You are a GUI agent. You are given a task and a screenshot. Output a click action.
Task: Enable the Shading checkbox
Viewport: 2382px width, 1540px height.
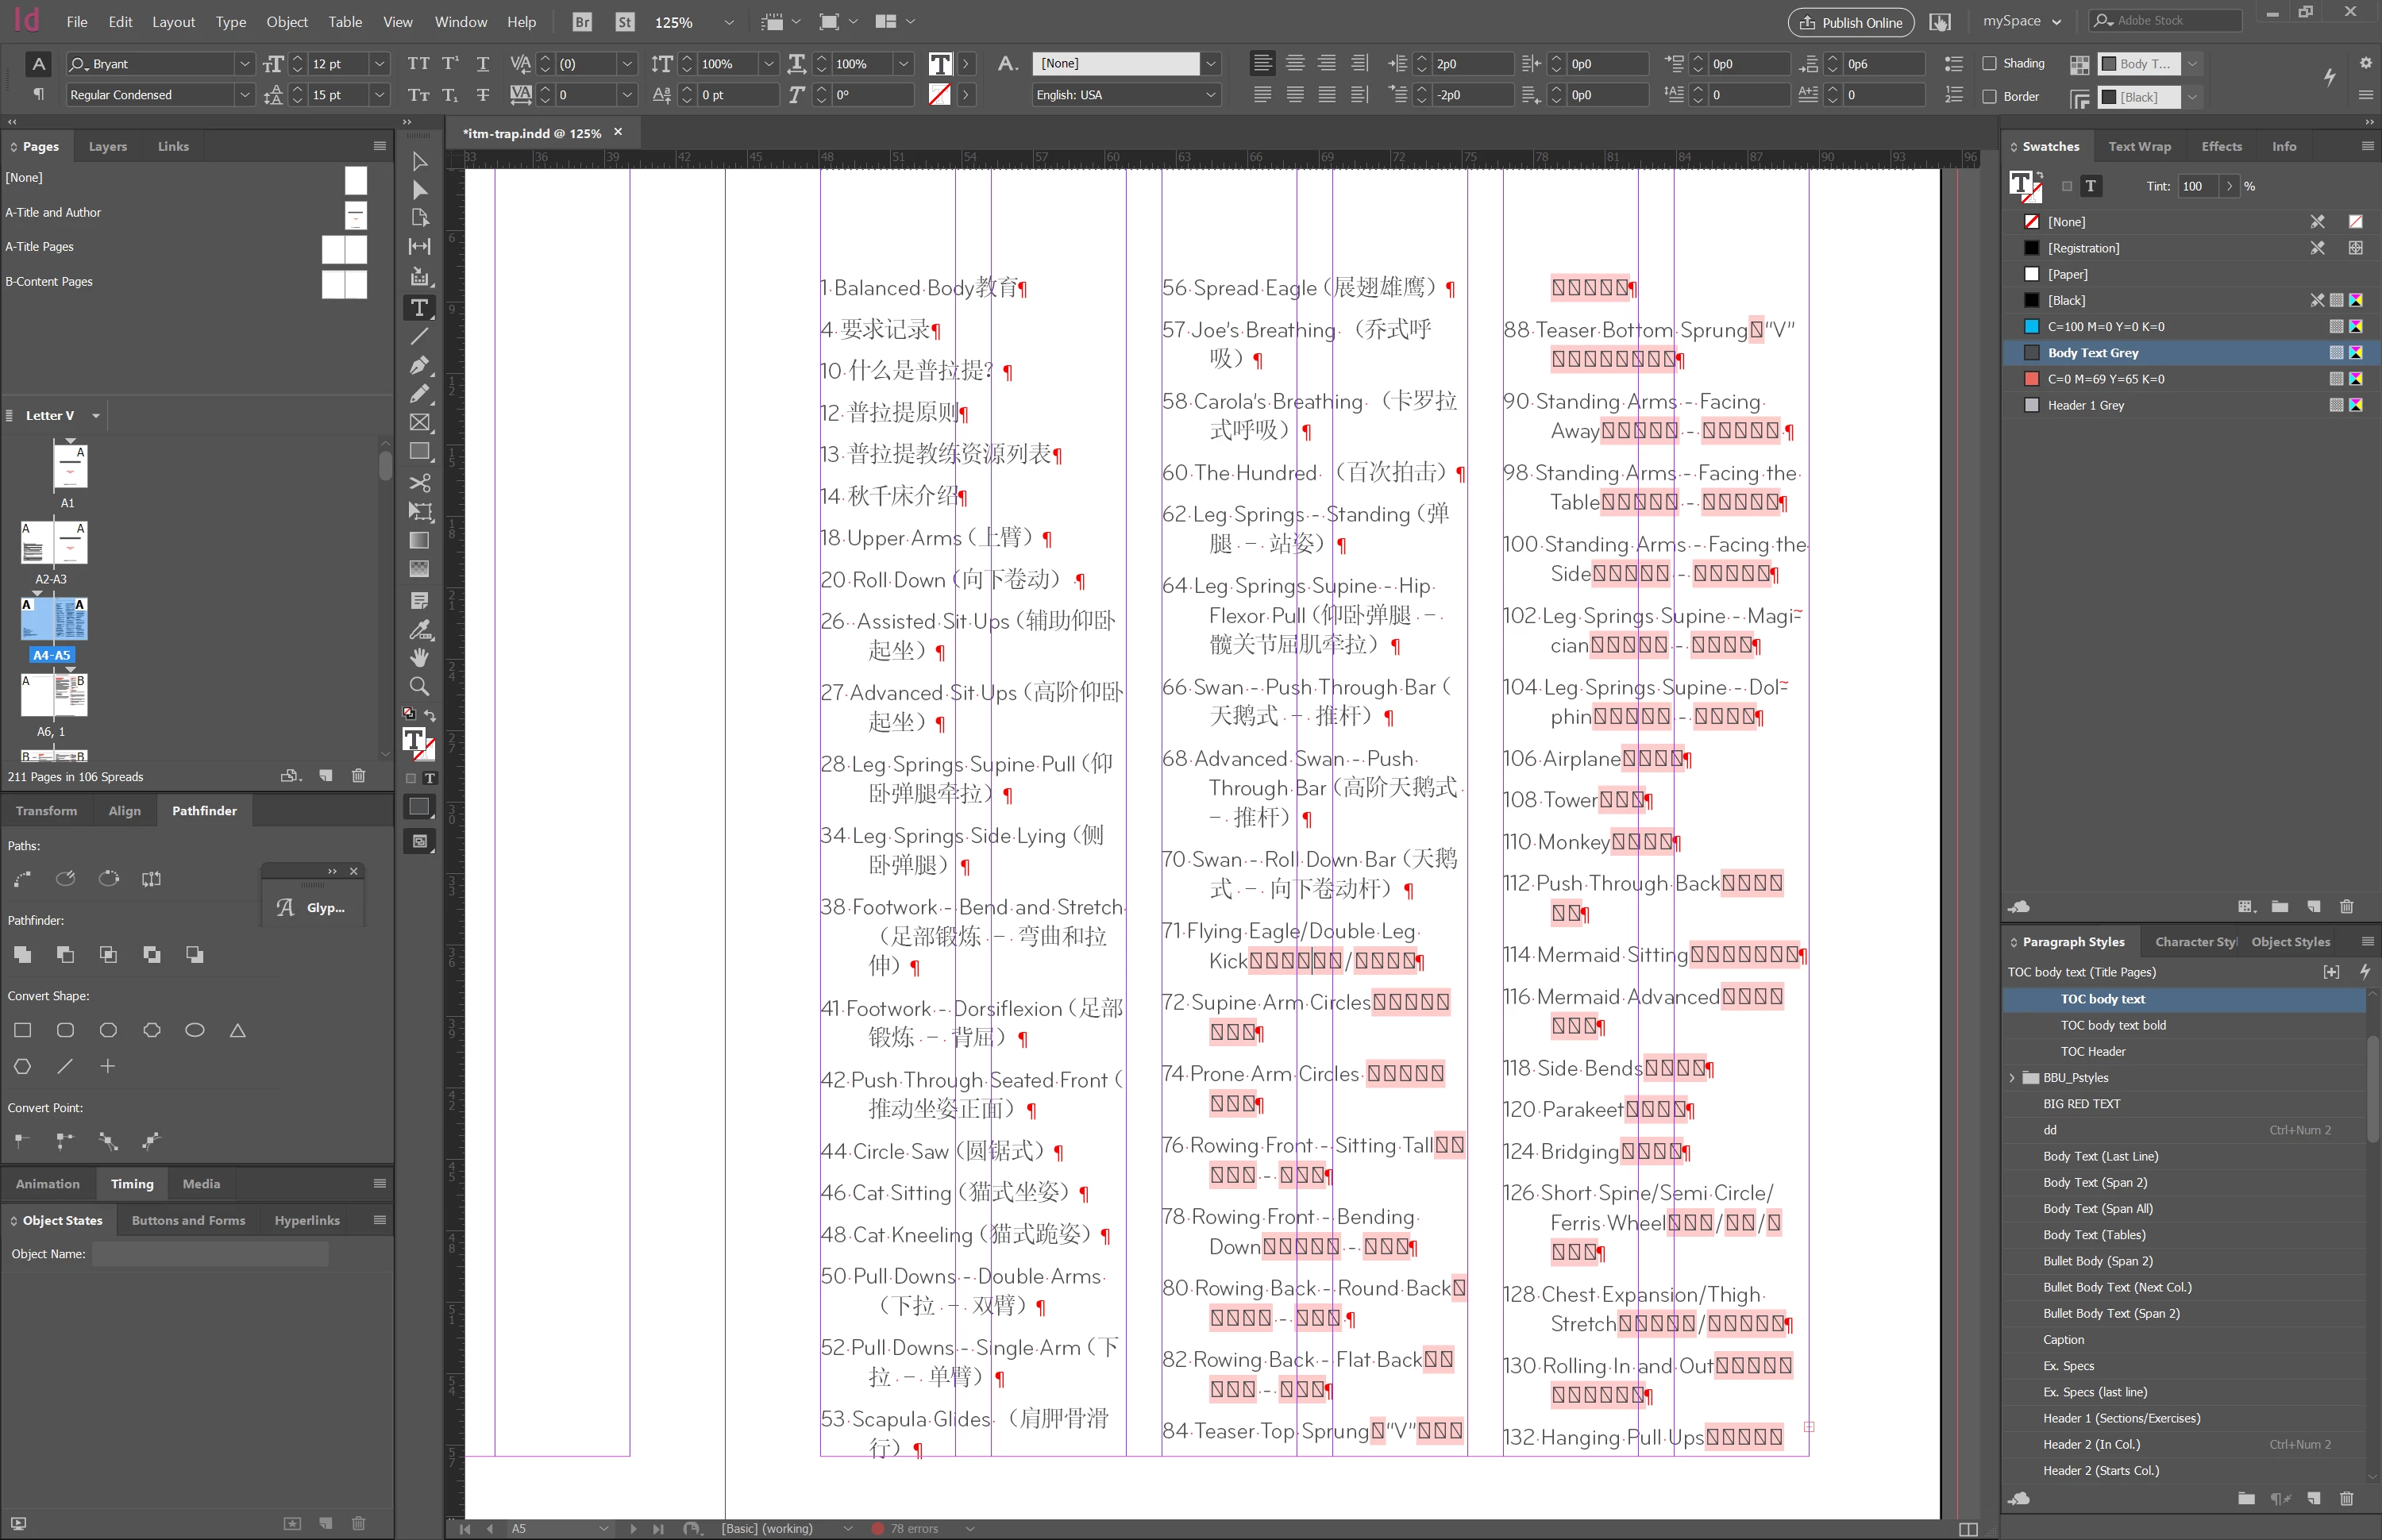(1989, 63)
